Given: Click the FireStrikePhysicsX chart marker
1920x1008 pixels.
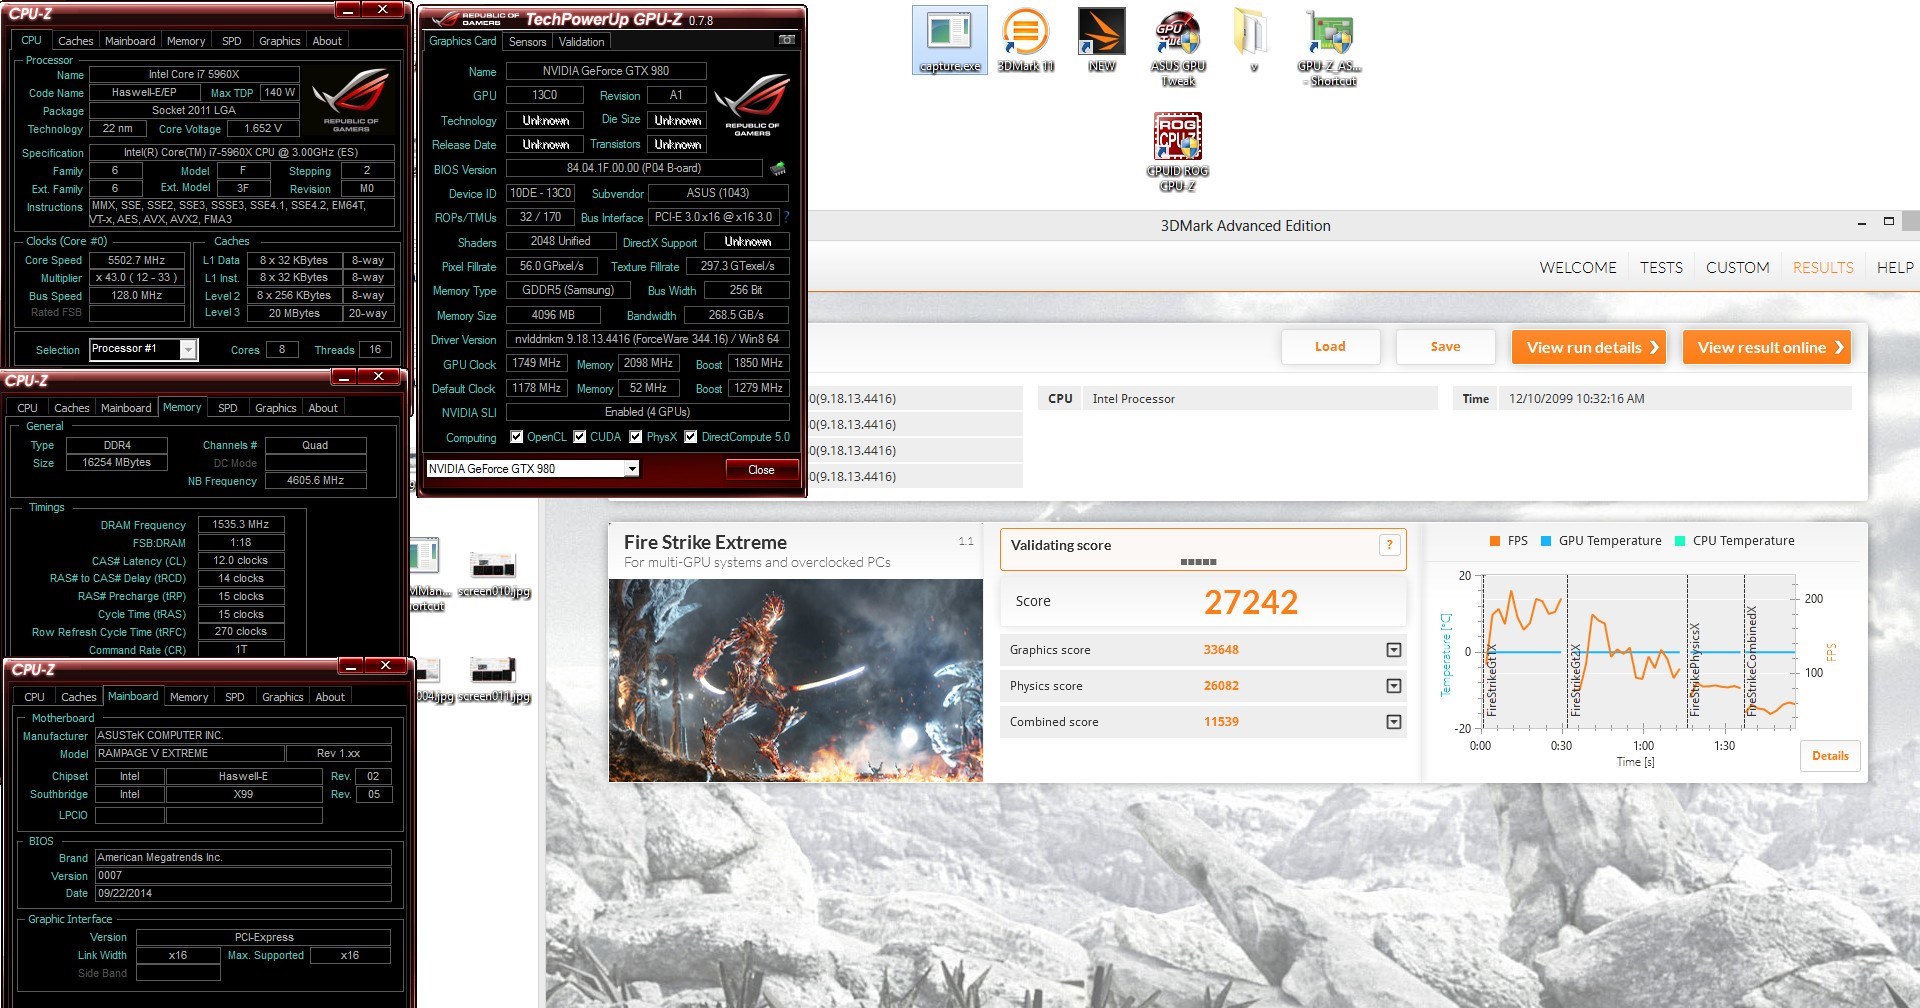Looking at the screenshot, I should tap(1694, 669).
